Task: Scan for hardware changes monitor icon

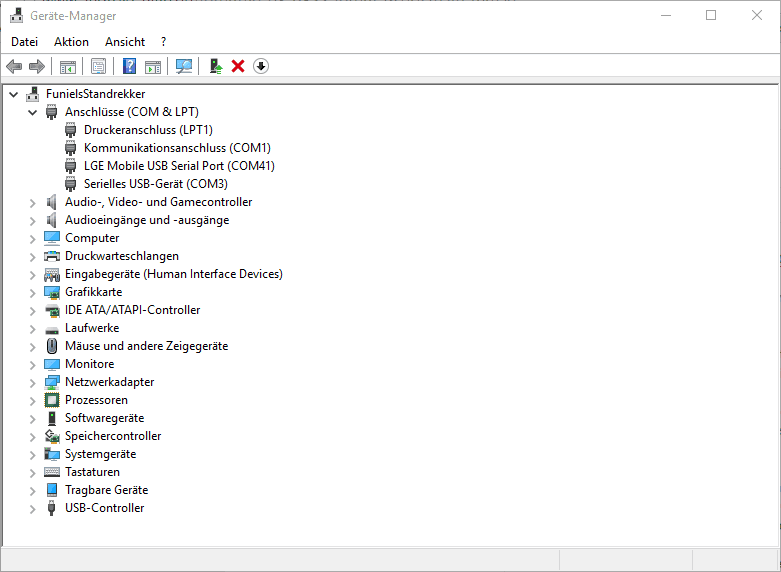Action: pyautogui.click(x=184, y=66)
